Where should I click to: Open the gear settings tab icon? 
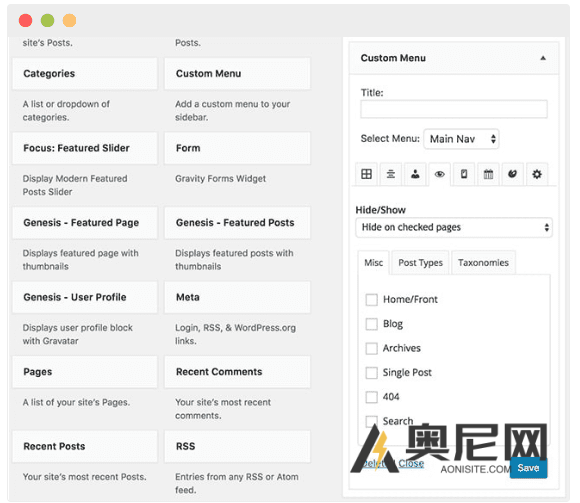point(537,174)
